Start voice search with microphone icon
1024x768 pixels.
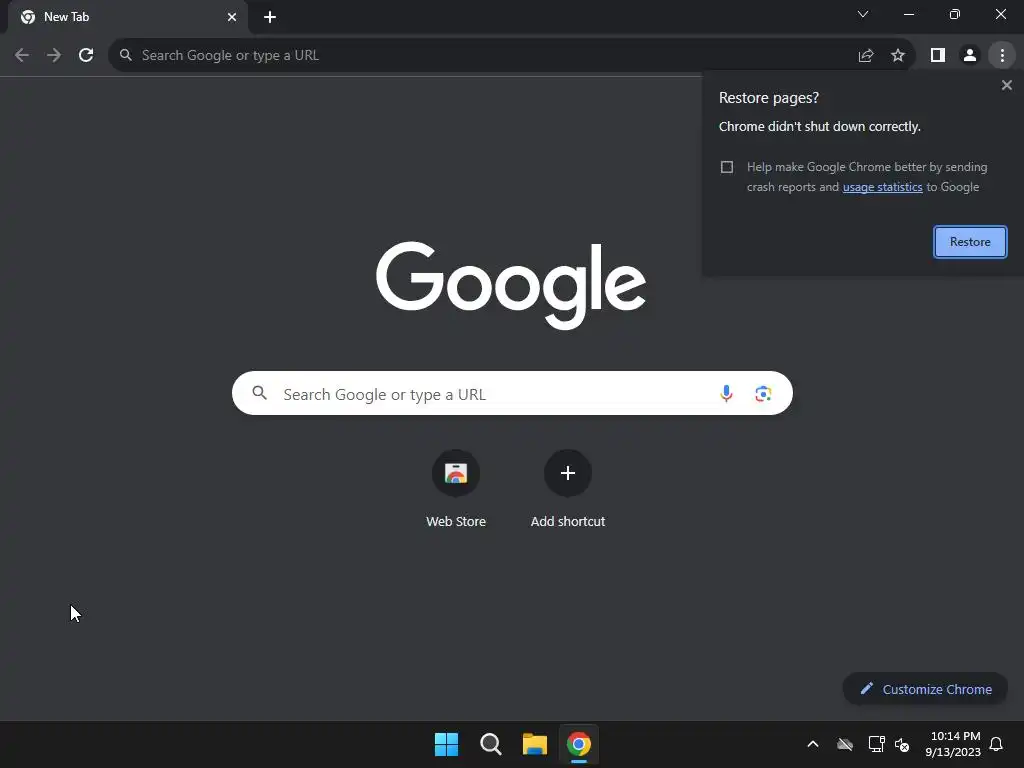click(x=726, y=393)
